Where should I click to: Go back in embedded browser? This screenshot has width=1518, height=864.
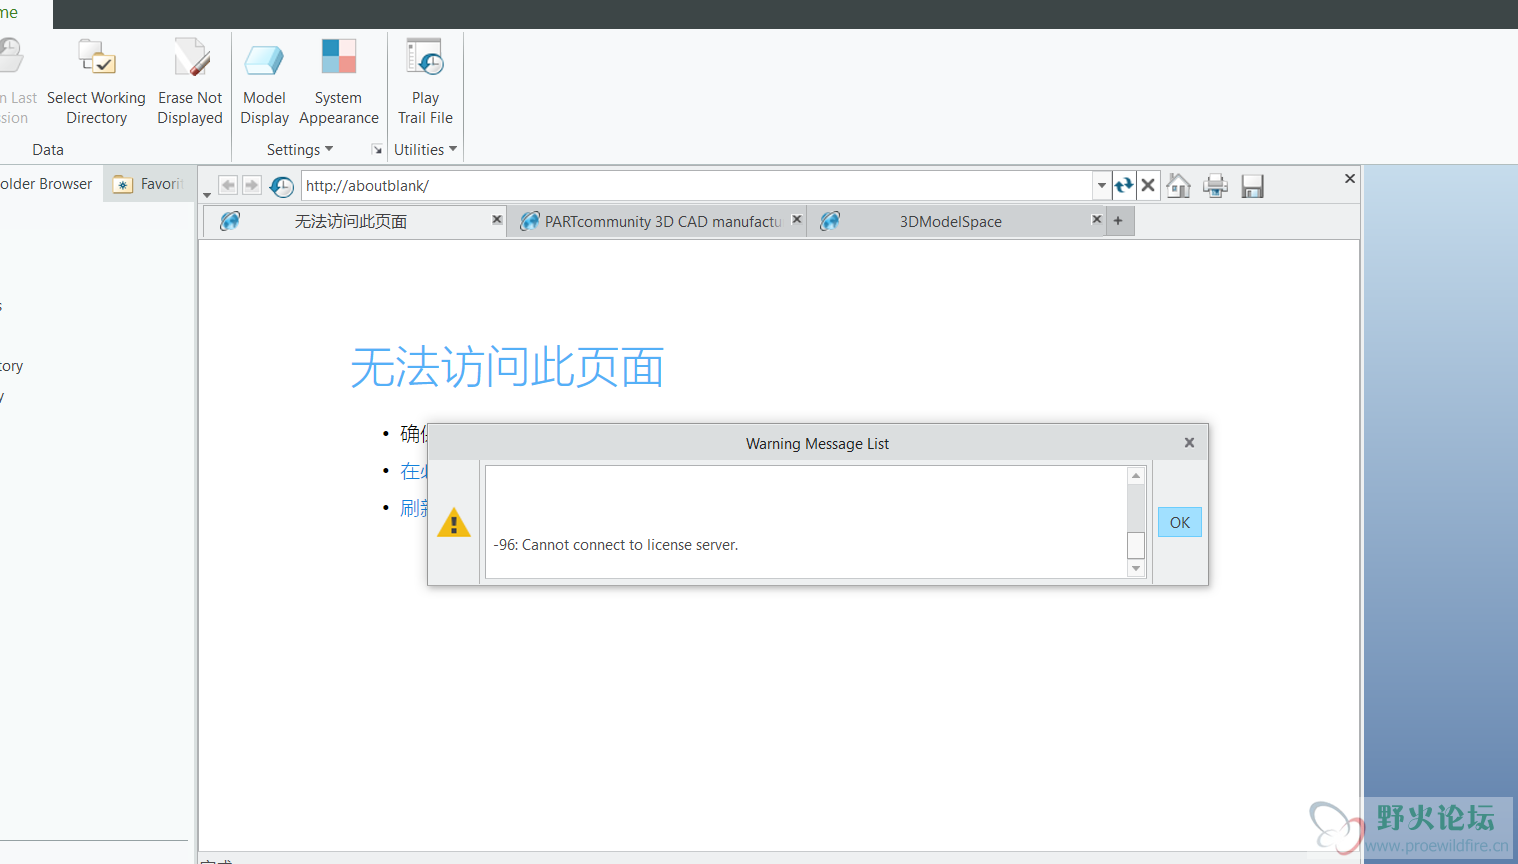(228, 185)
